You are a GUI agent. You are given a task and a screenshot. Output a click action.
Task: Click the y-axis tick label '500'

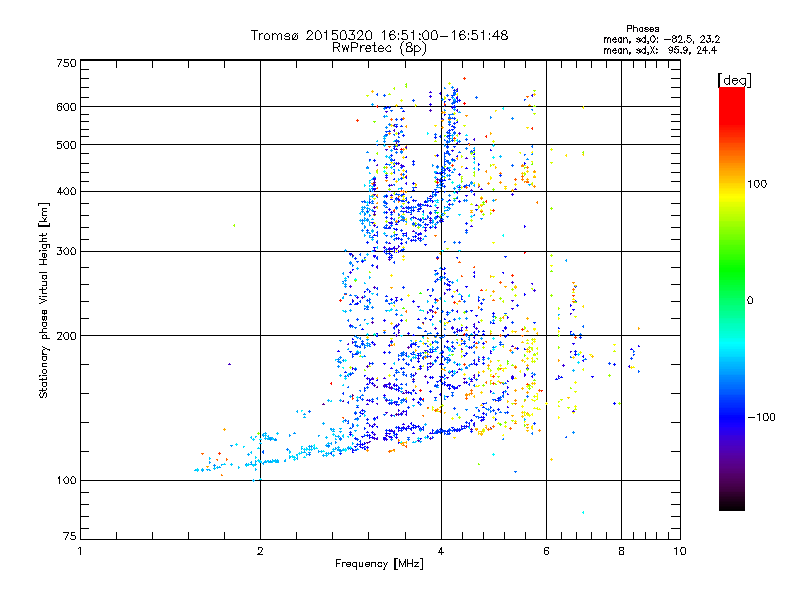(x=66, y=145)
